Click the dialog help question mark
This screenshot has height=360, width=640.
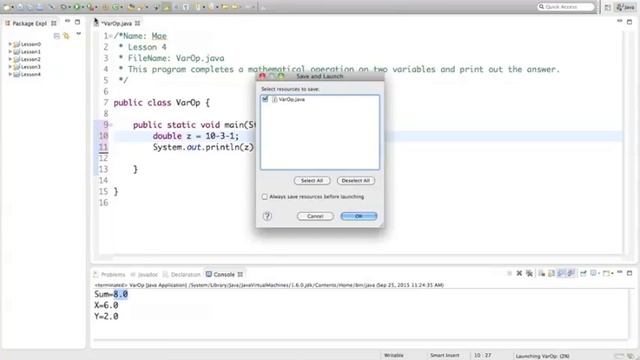(267, 216)
